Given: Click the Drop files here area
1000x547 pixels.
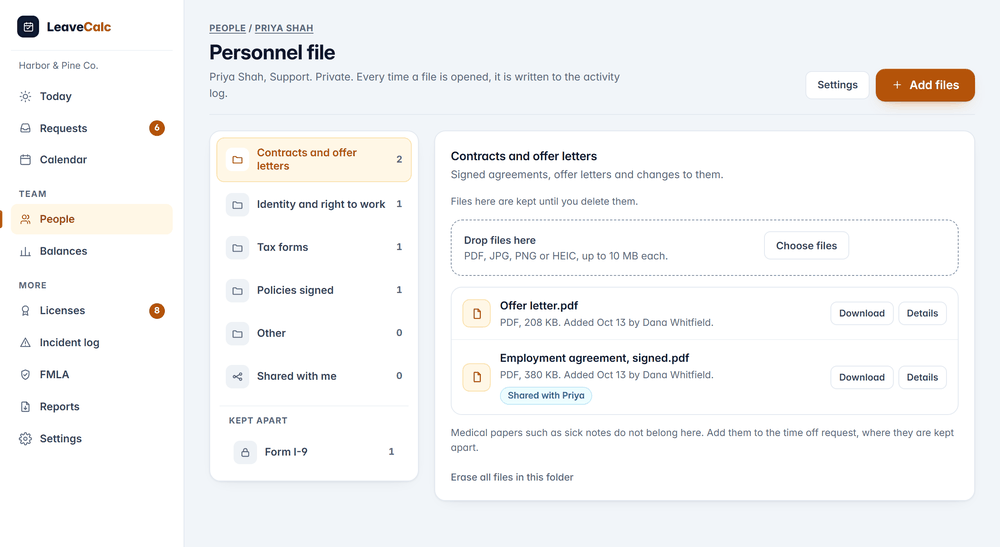Looking at the screenshot, I should point(704,248).
